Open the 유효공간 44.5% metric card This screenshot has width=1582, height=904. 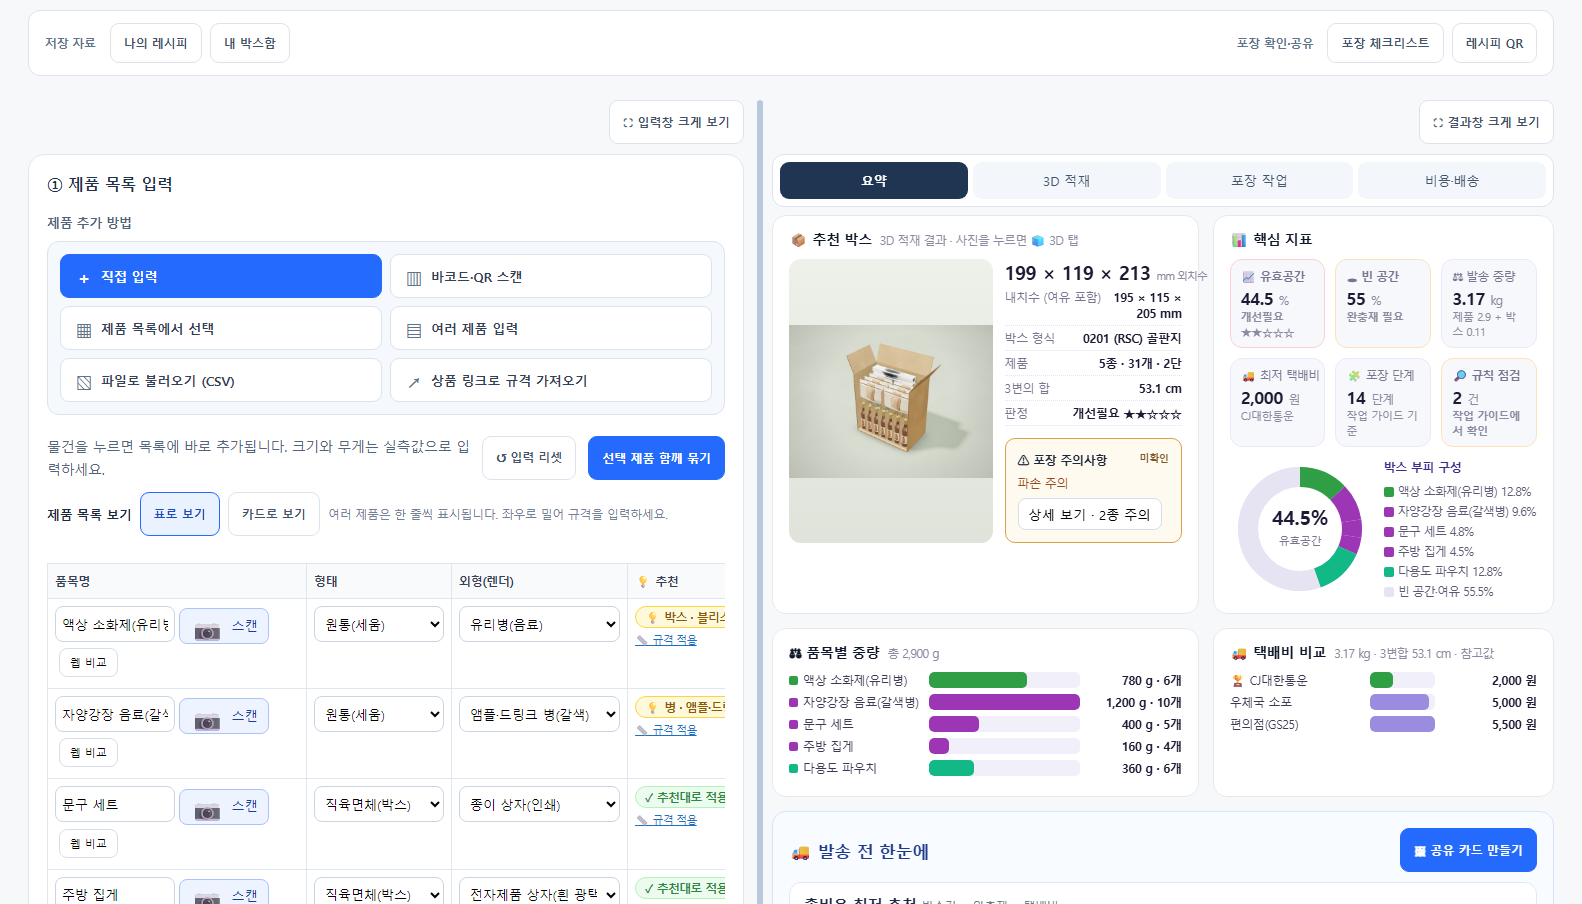point(1277,303)
